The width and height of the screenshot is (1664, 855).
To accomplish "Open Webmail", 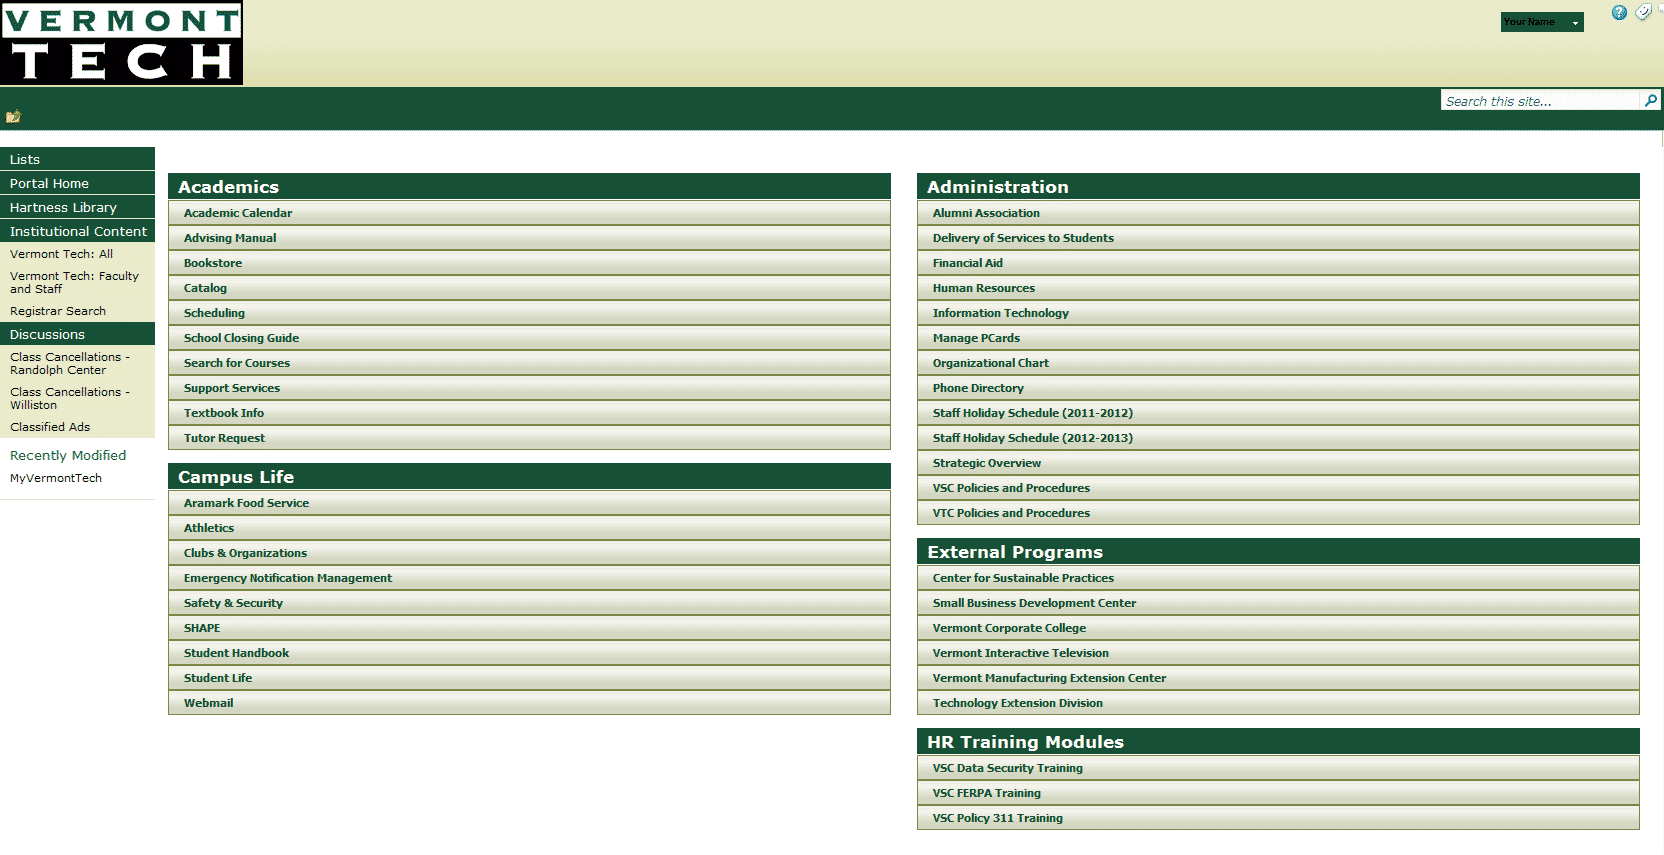I will [529, 703].
